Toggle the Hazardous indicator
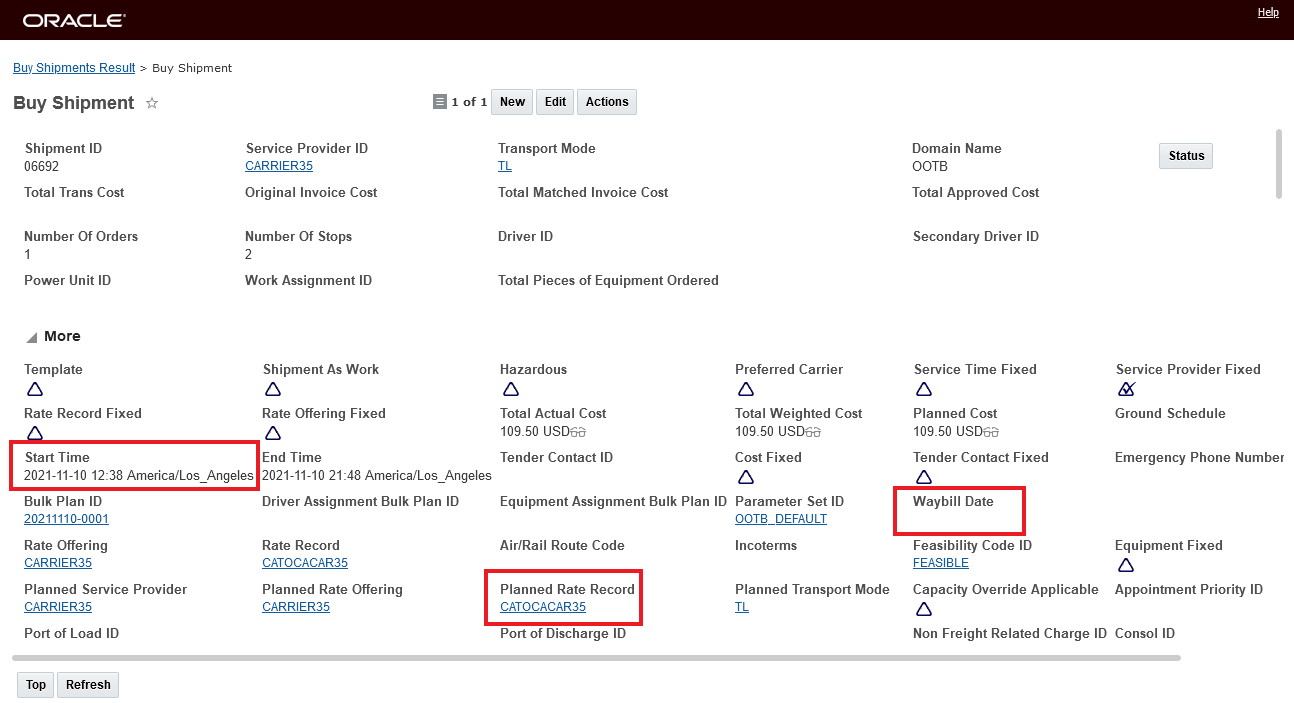 [x=510, y=389]
